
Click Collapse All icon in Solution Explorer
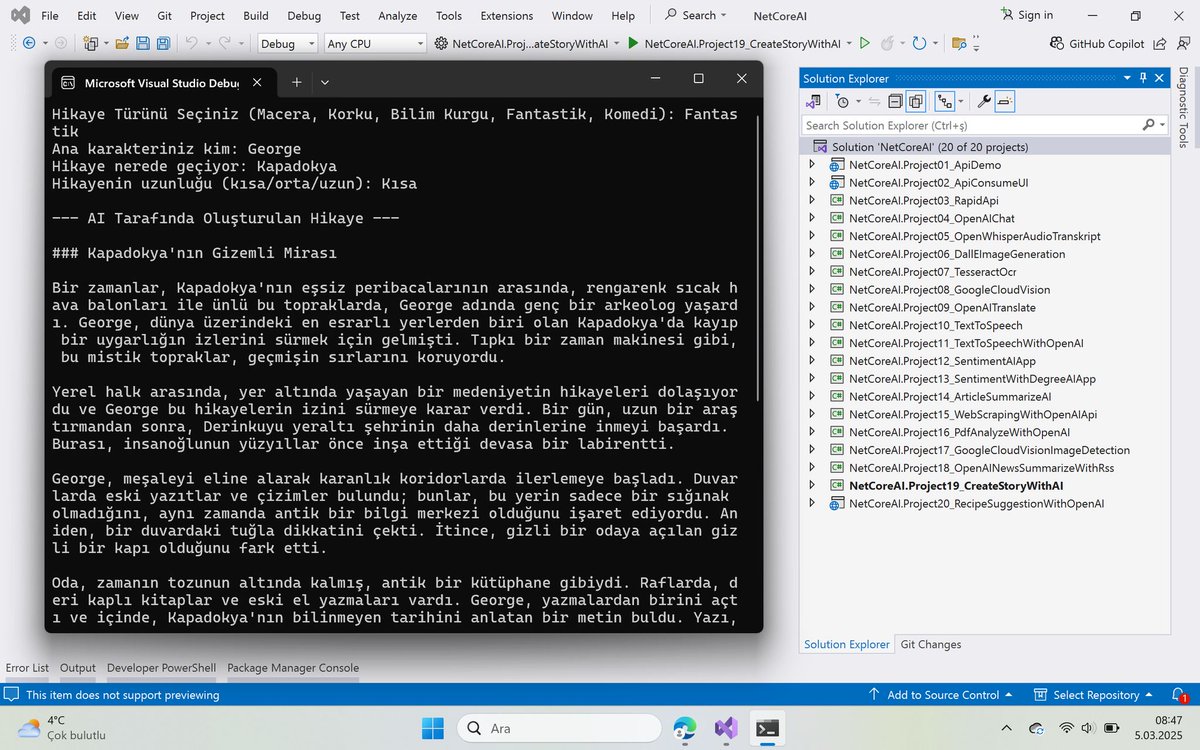click(895, 101)
